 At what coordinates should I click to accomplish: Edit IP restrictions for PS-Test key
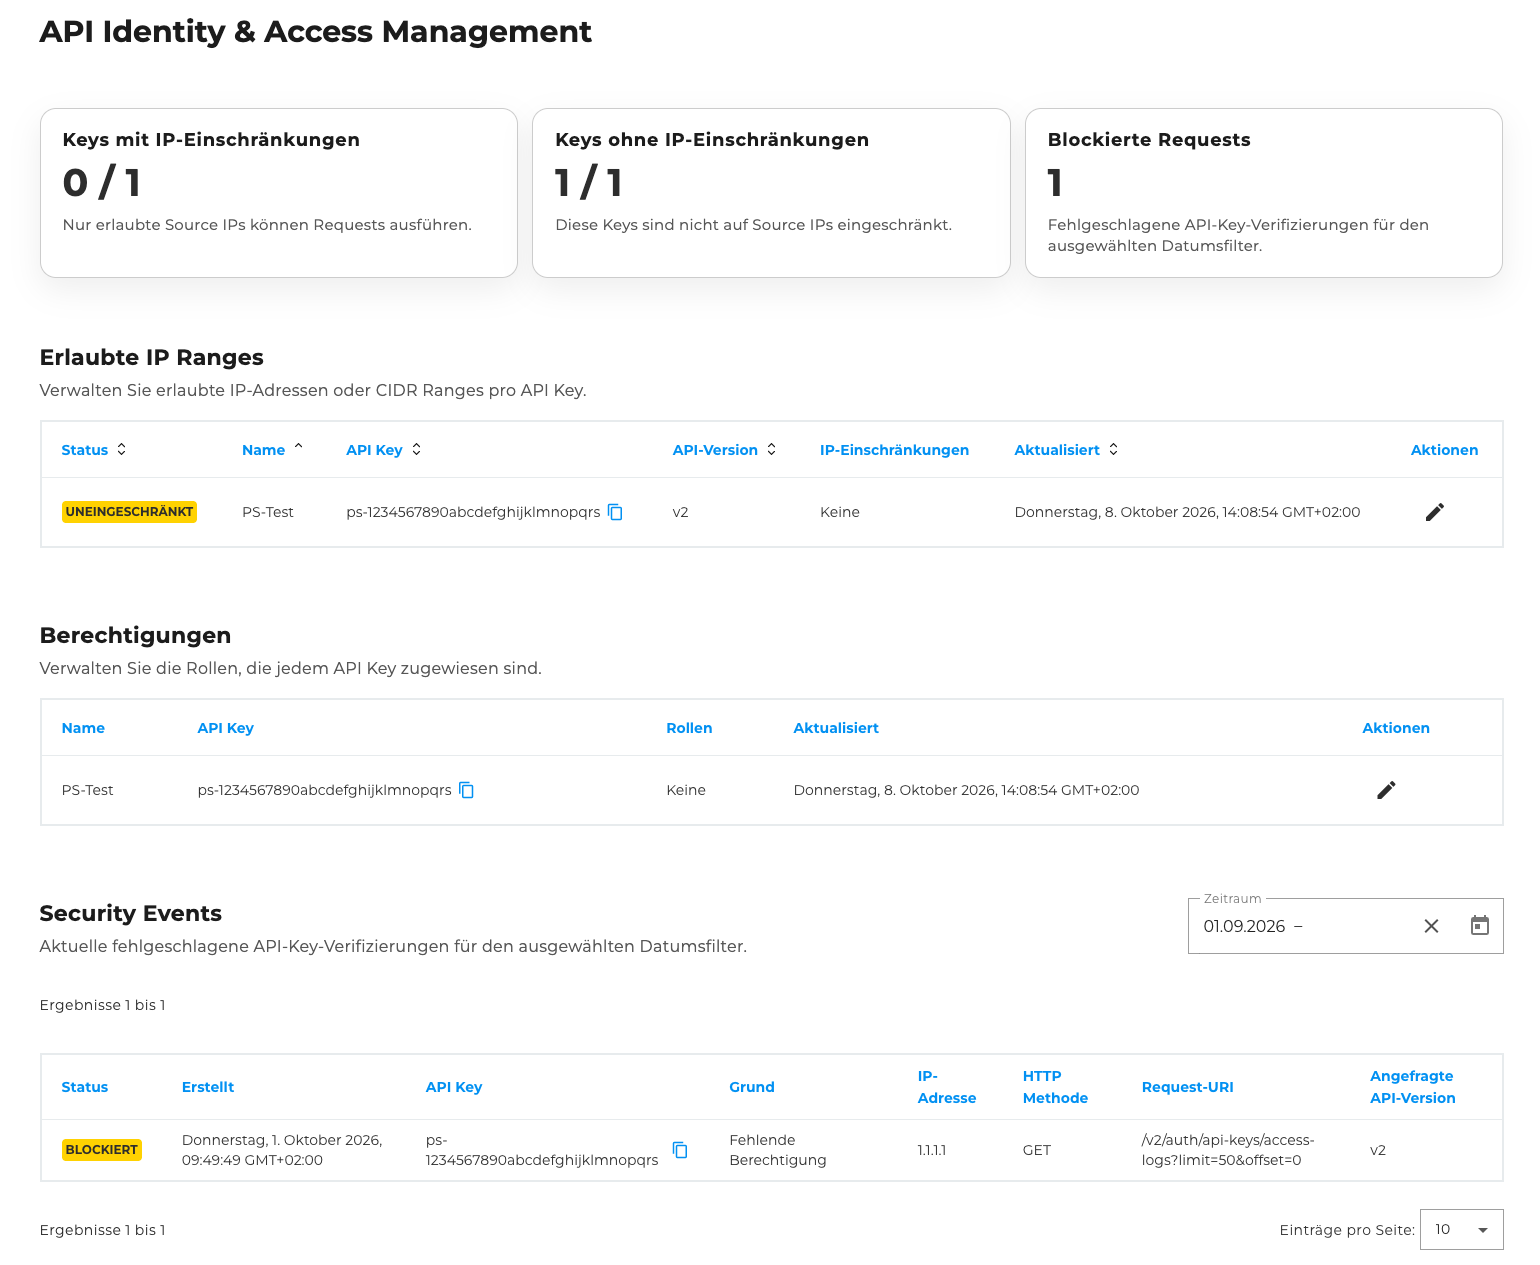[x=1435, y=512]
